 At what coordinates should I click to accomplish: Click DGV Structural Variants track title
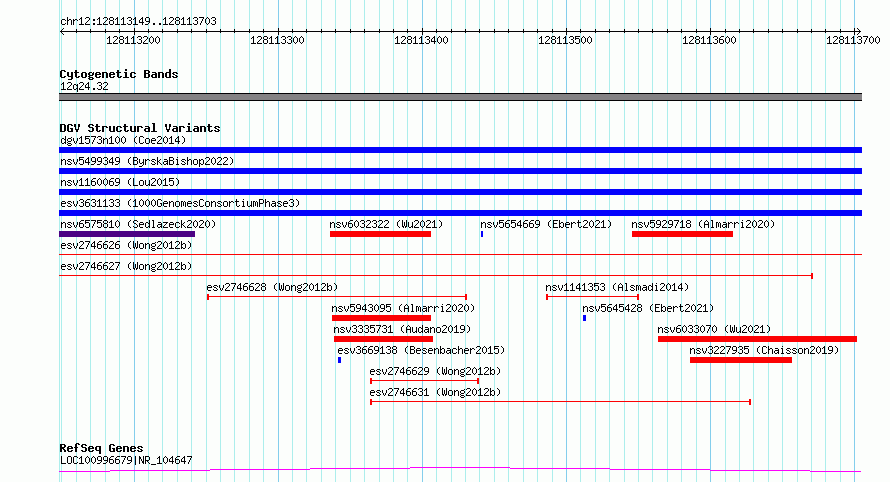point(140,128)
